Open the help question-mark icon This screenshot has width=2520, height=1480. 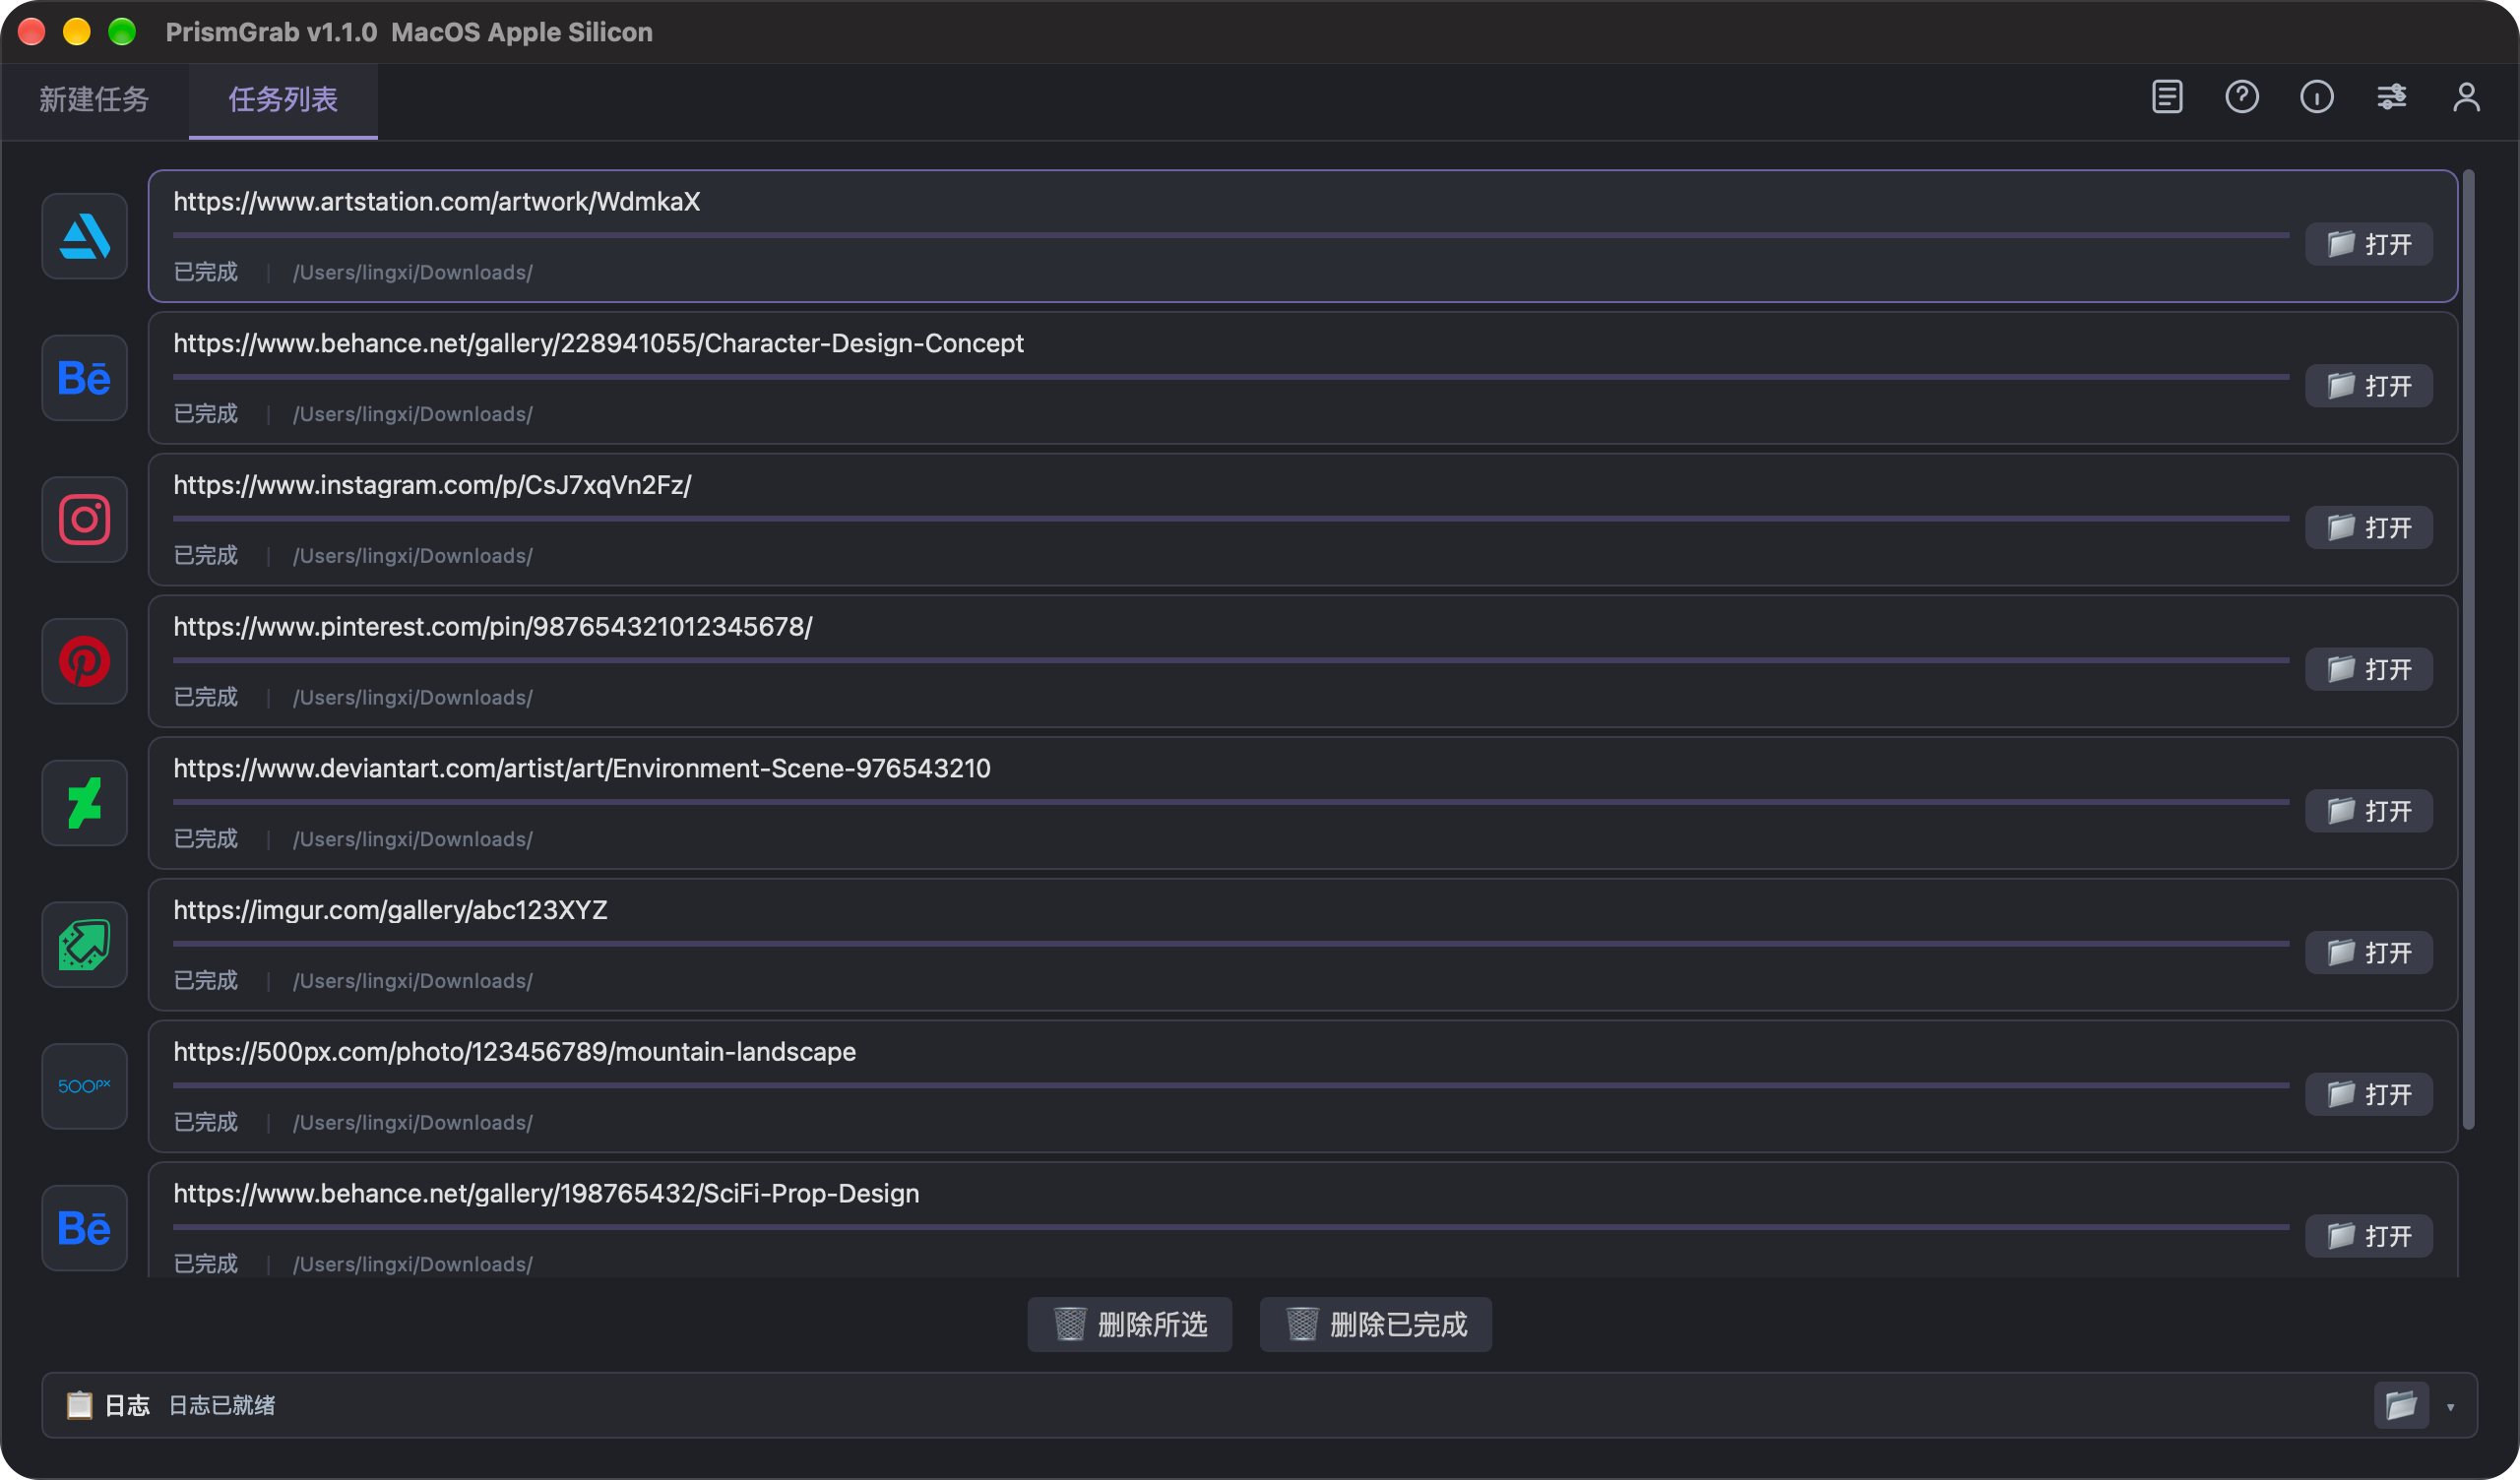(2242, 97)
